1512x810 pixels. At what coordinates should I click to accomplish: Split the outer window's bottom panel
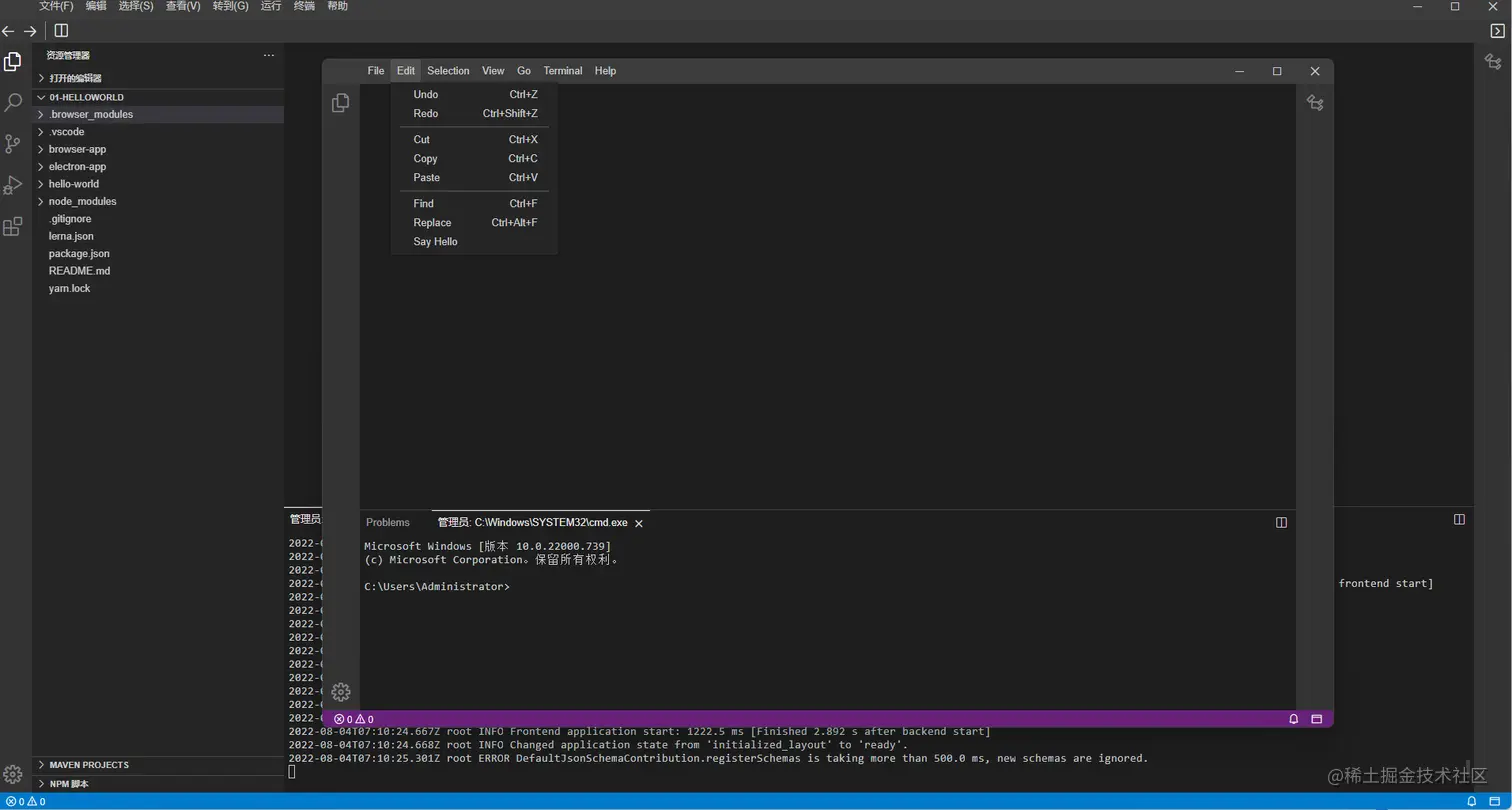click(x=1459, y=519)
